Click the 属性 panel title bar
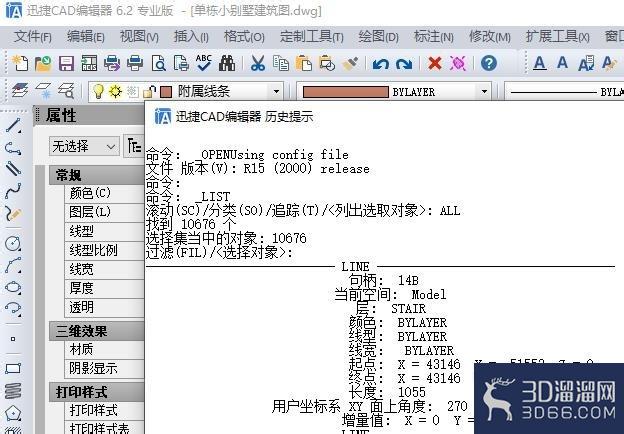624x434 pixels. 90,116
